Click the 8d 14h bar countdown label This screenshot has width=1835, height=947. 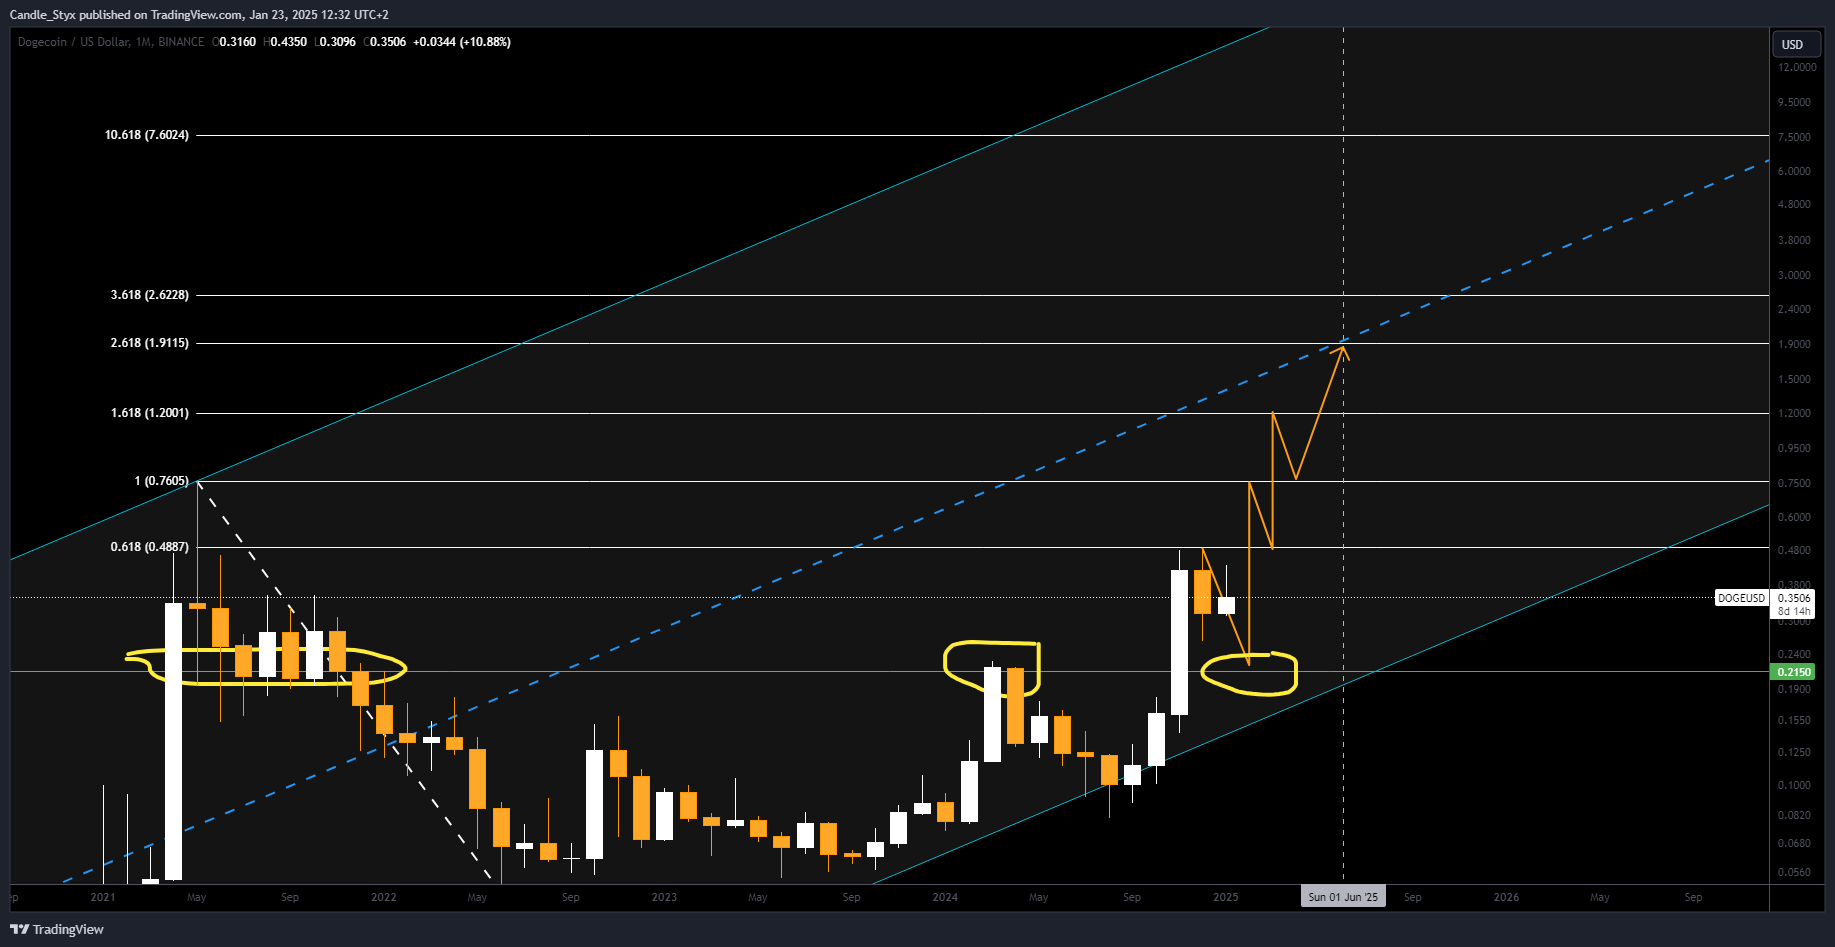pyautogui.click(x=1794, y=611)
